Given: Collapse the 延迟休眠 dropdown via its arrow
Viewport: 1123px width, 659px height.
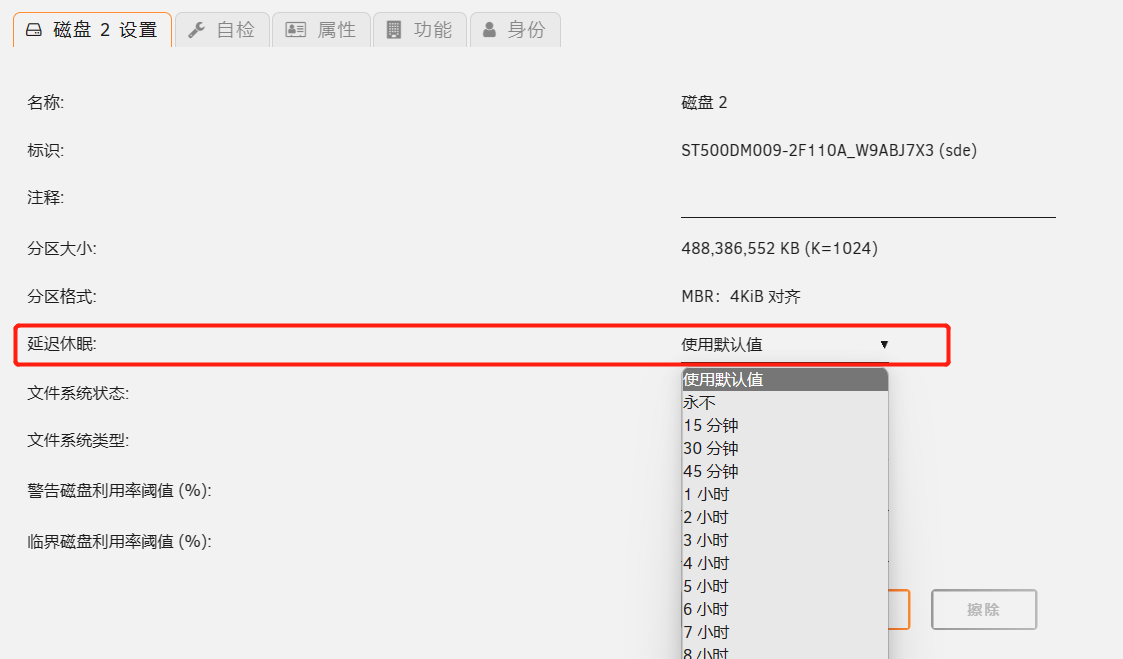Looking at the screenshot, I should click(x=884, y=344).
